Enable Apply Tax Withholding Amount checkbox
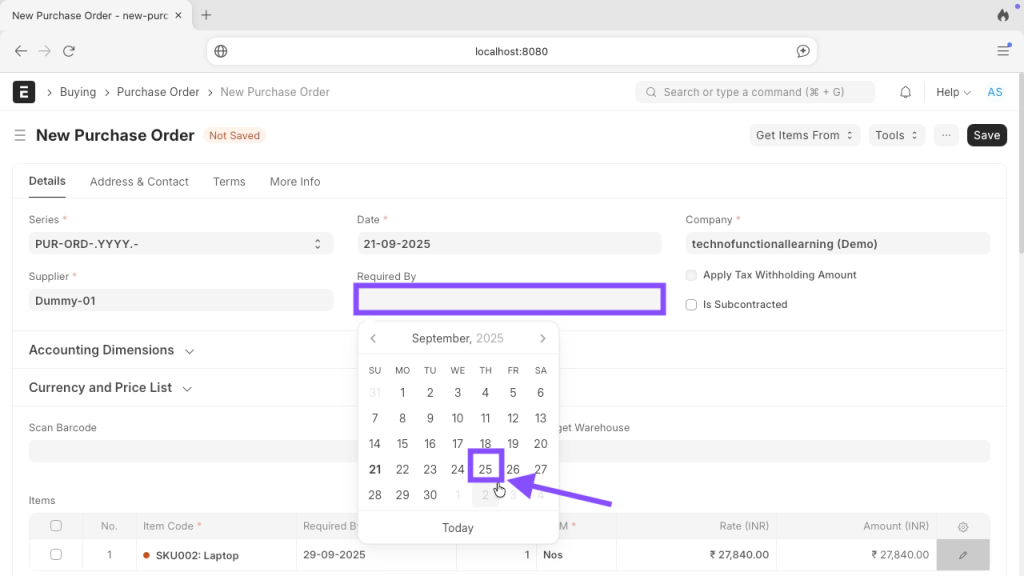Screen dimensions: 1024x576 click(692, 275)
